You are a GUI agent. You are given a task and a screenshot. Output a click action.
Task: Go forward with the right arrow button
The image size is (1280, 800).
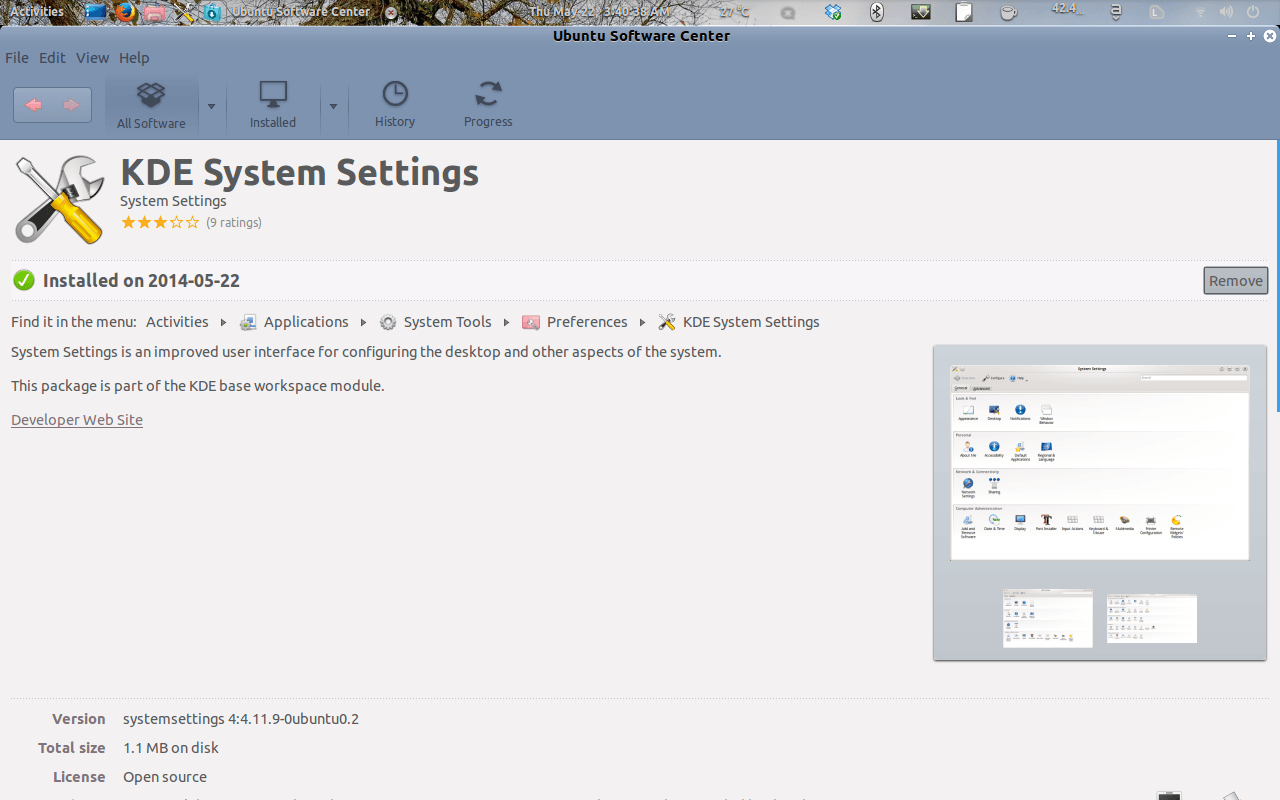(71, 105)
